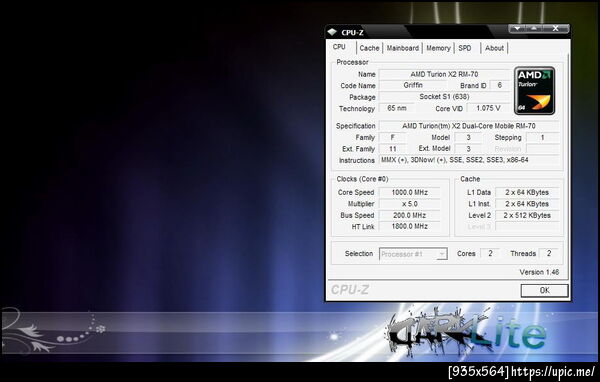Click the Version 1.46 text
The width and height of the screenshot is (600, 382).
539,272
